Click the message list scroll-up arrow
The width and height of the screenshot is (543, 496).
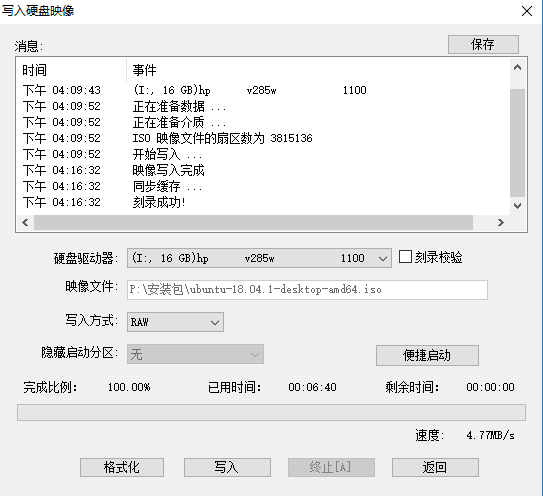click(517, 68)
